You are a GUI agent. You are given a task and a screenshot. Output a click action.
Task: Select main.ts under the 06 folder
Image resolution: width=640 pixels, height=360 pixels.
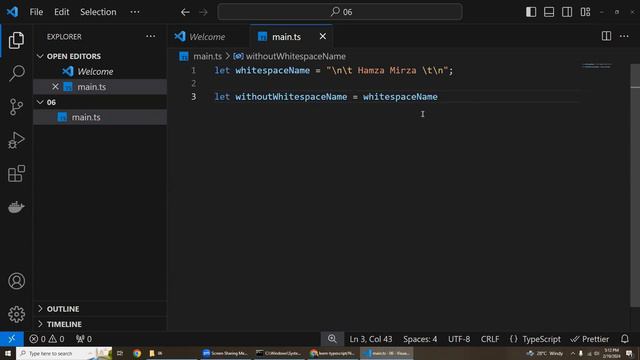click(100, 117)
